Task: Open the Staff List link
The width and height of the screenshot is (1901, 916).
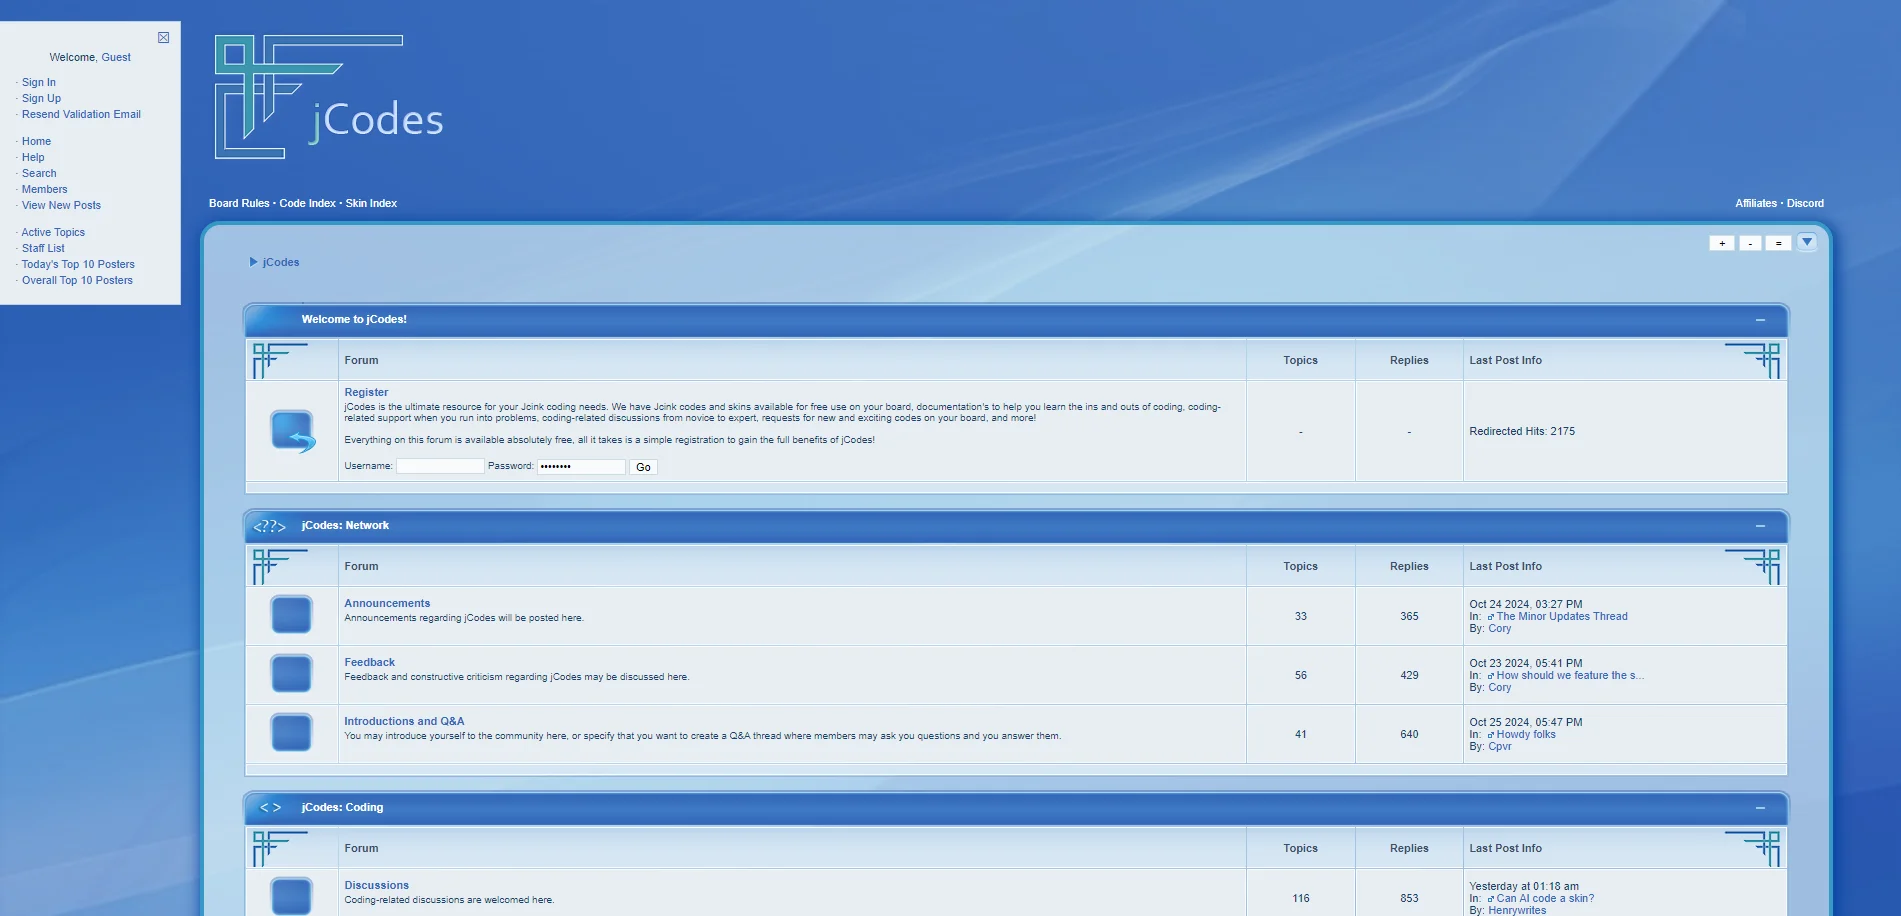Action: (43, 248)
